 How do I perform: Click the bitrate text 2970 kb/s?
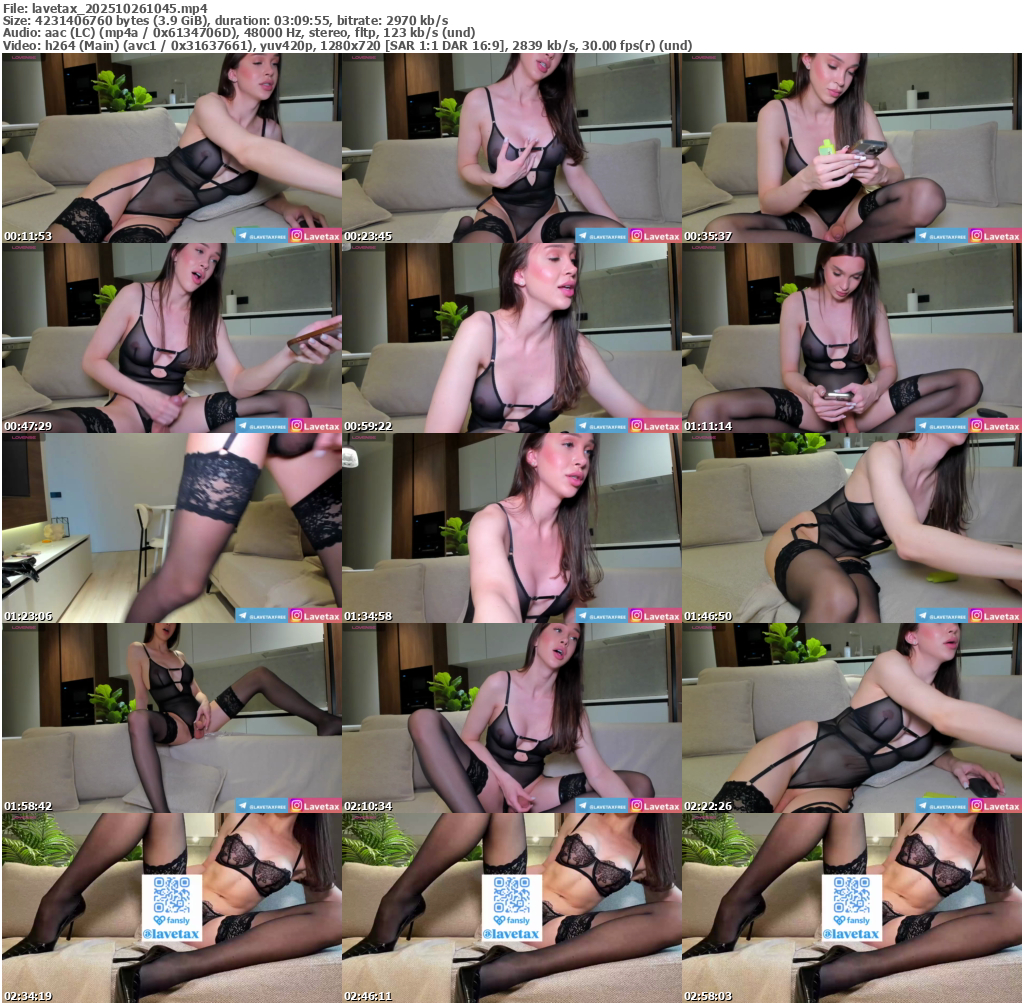[416, 21]
